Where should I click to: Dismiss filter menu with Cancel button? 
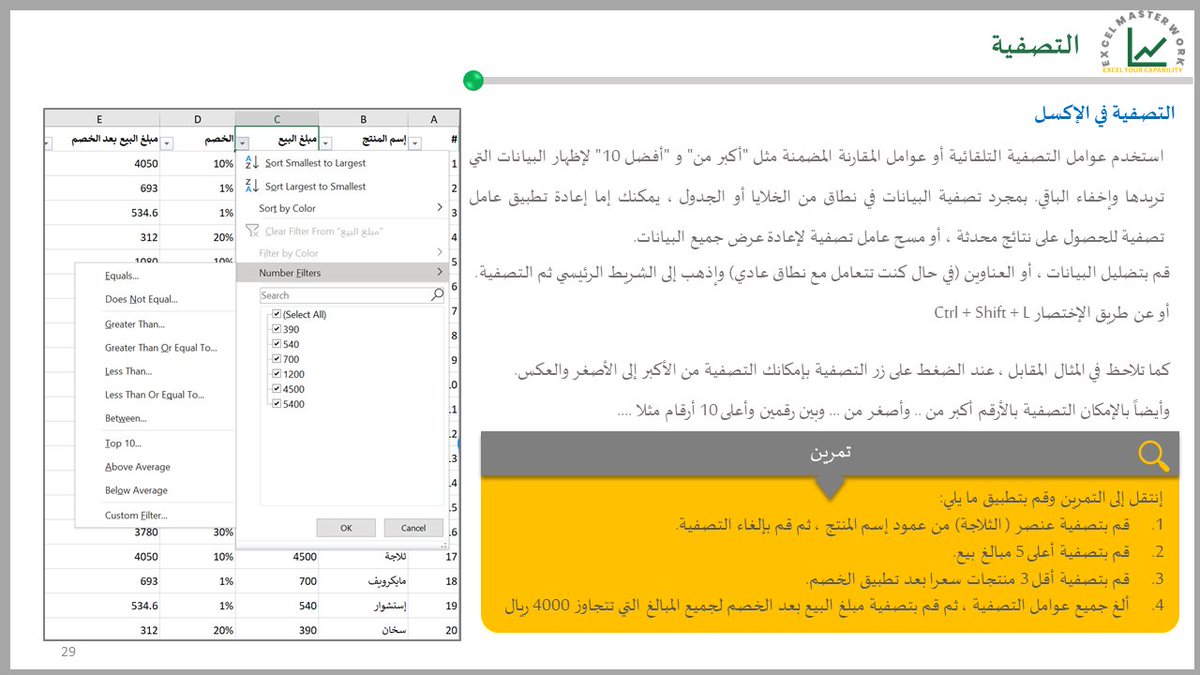[x=413, y=527]
